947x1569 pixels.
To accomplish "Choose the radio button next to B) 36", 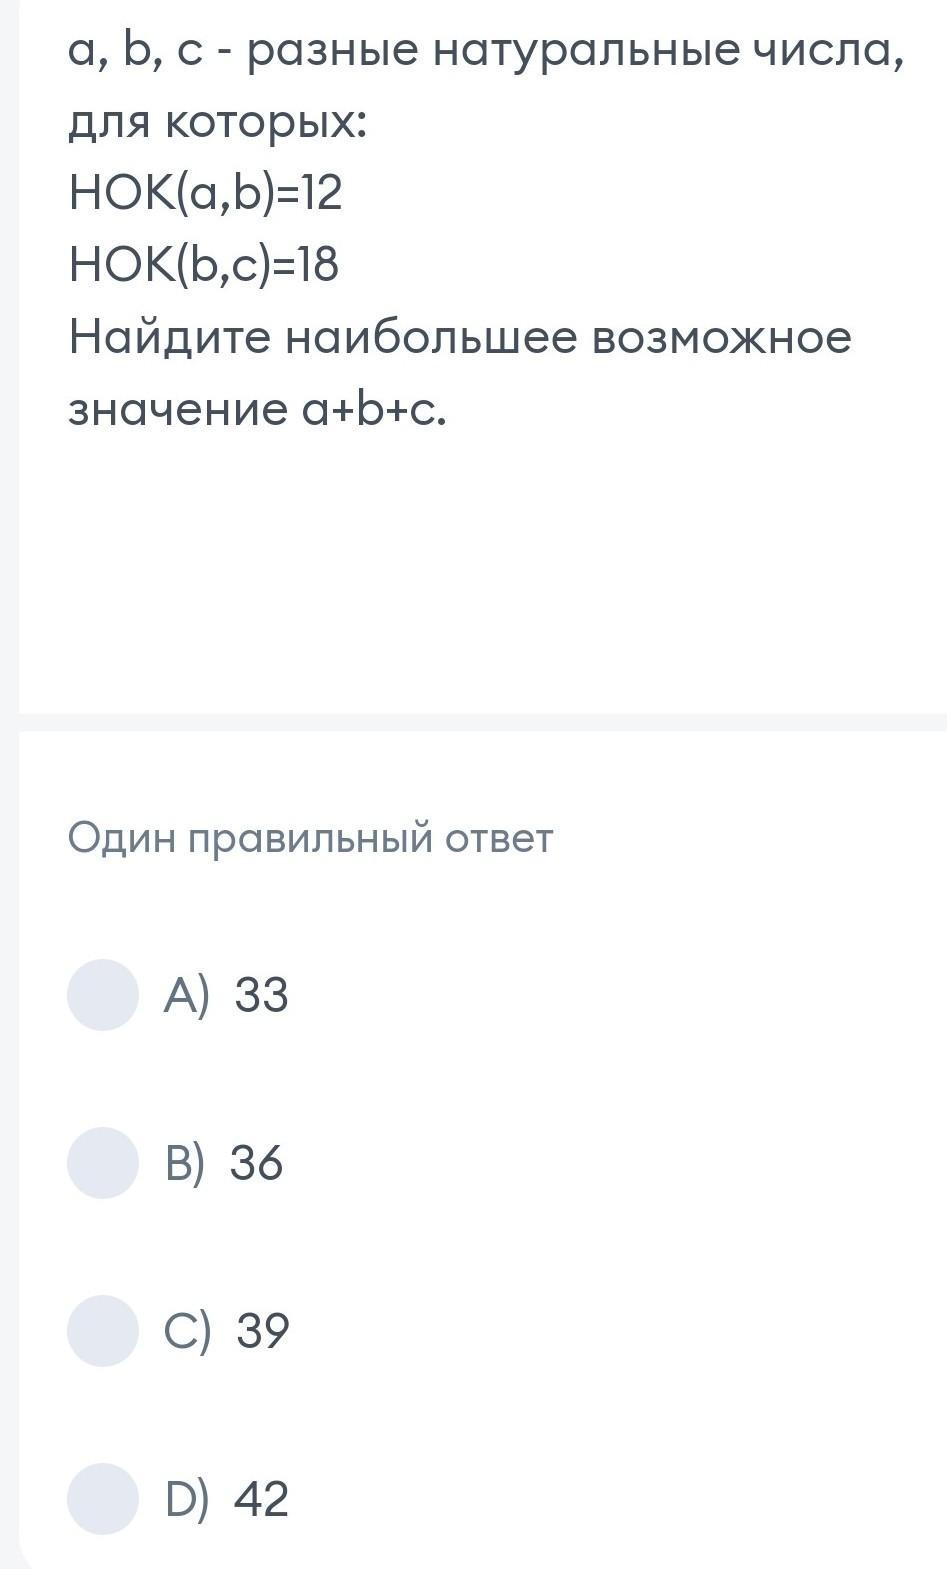I will coord(103,1163).
